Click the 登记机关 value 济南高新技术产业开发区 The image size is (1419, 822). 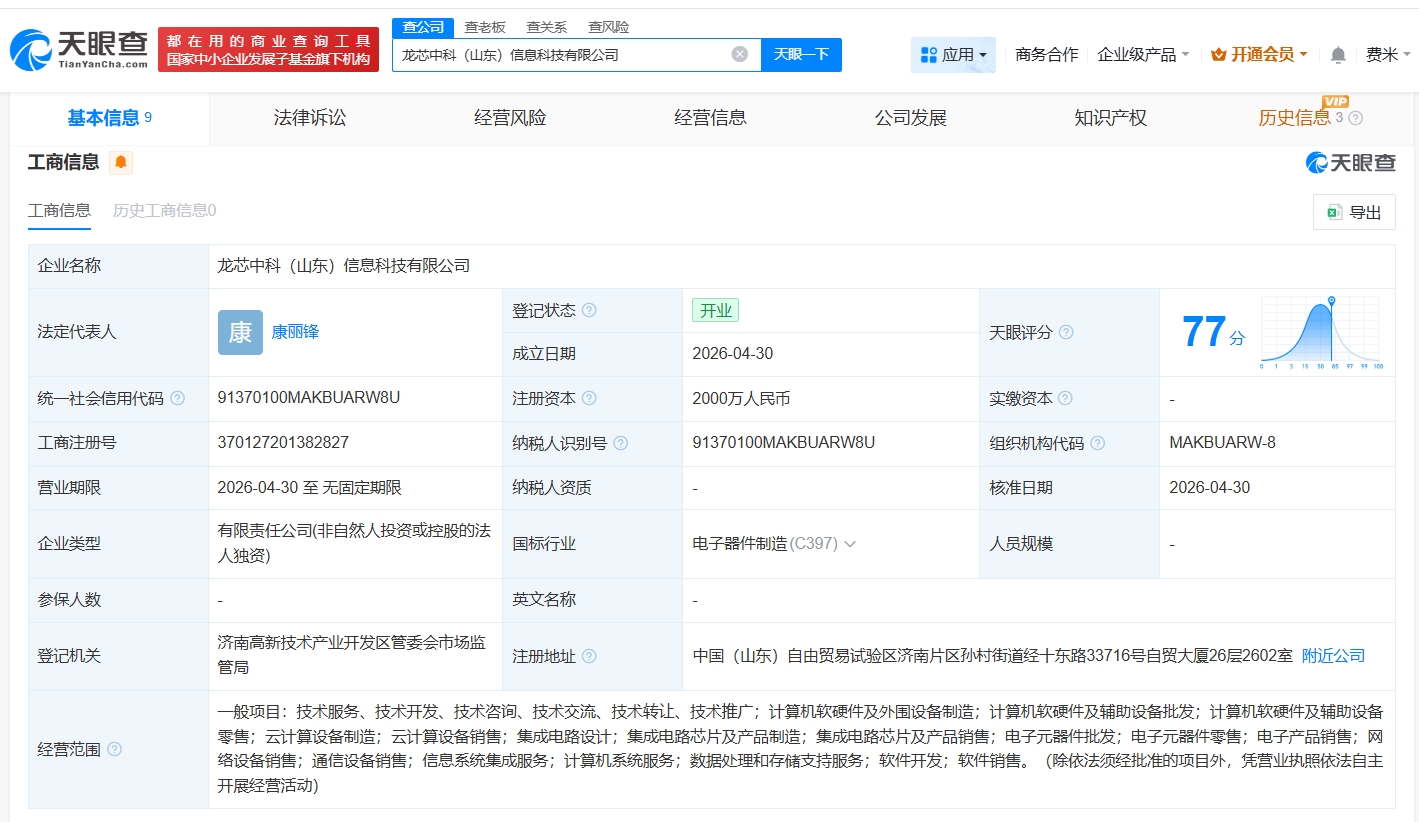click(x=352, y=655)
